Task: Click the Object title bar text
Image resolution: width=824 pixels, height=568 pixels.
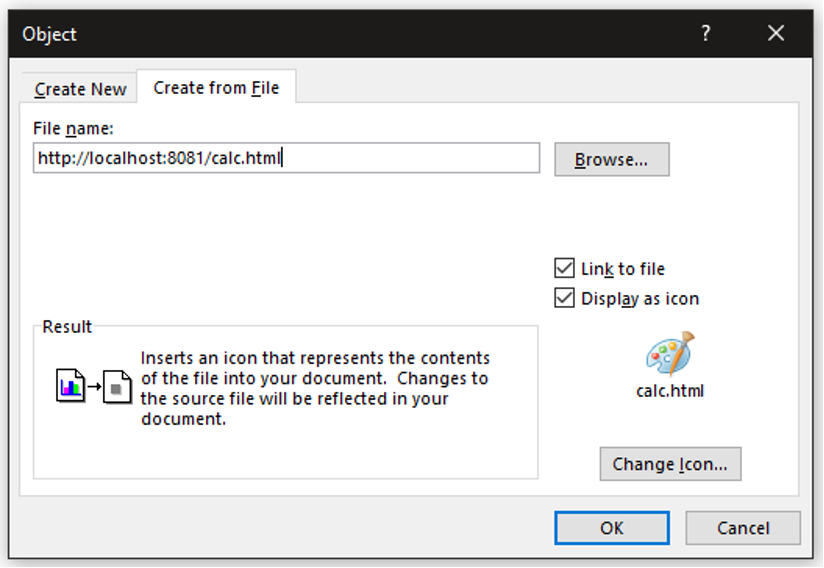Action: click(50, 34)
